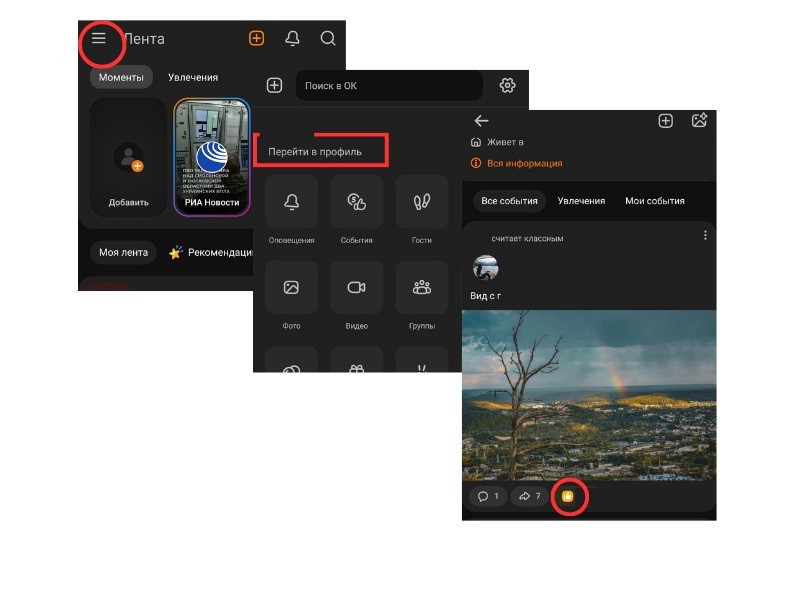Image resolution: width=800 pixels, height=600 pixels.
Task: Open settings gear next to search field
Action: point(507,86)
